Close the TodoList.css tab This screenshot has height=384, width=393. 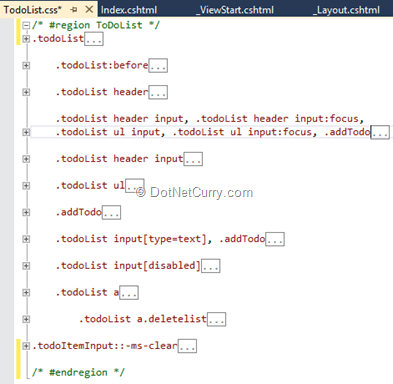pyautogui.click(x=89, y=10)
